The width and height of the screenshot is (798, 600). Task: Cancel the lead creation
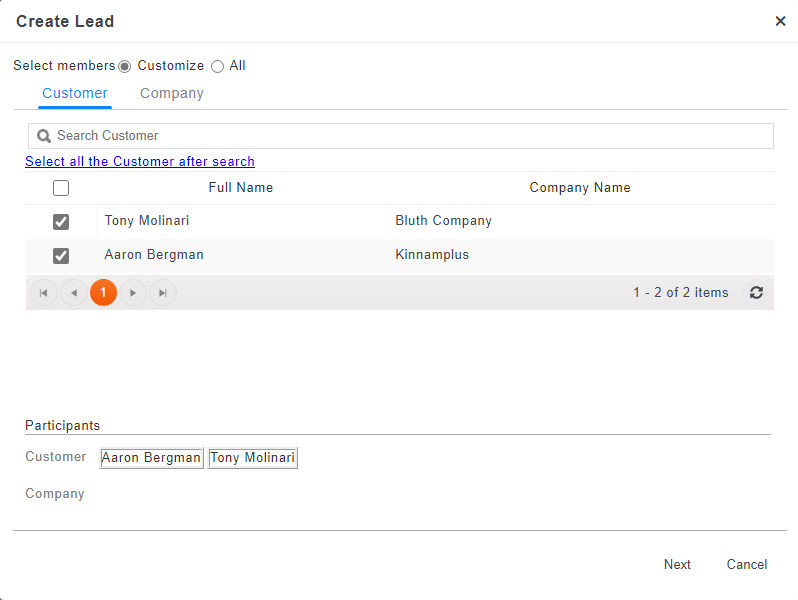point(746,565)
